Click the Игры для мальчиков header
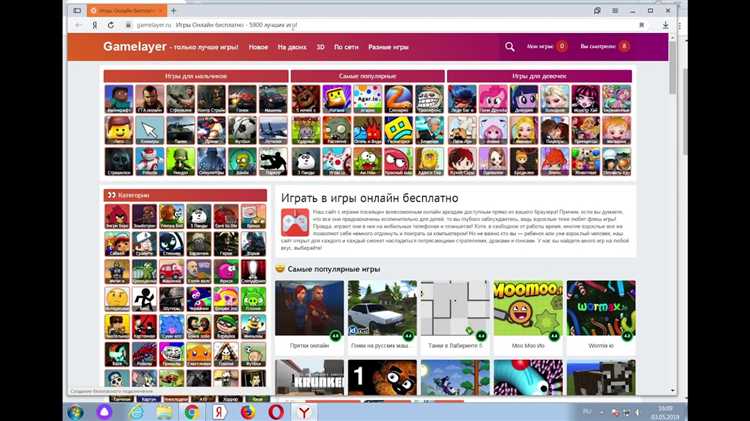The height and width of the screenshot is (421, 750). coord(196,76)
